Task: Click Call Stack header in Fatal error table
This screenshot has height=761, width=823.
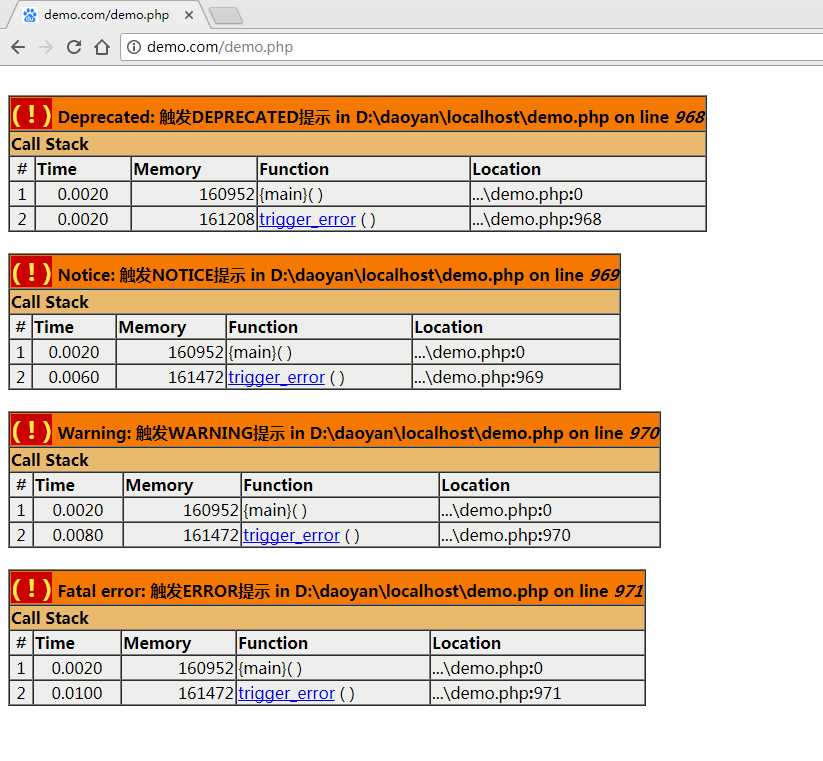Action: [327, 618]
